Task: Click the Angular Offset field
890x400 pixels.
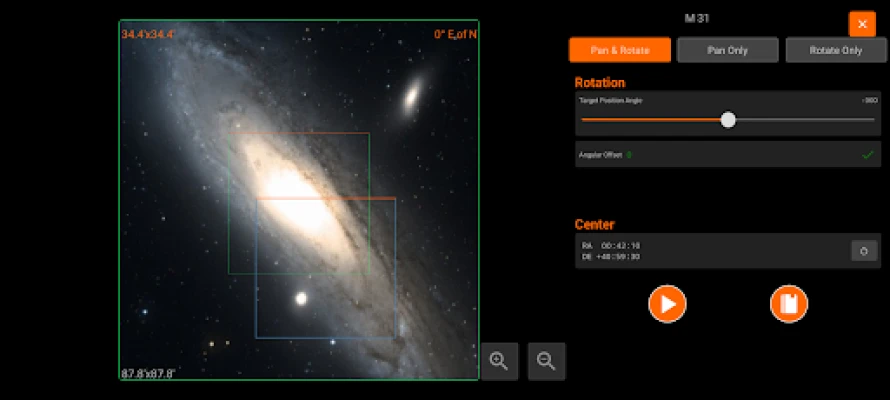Action: (x=728, y=154)
